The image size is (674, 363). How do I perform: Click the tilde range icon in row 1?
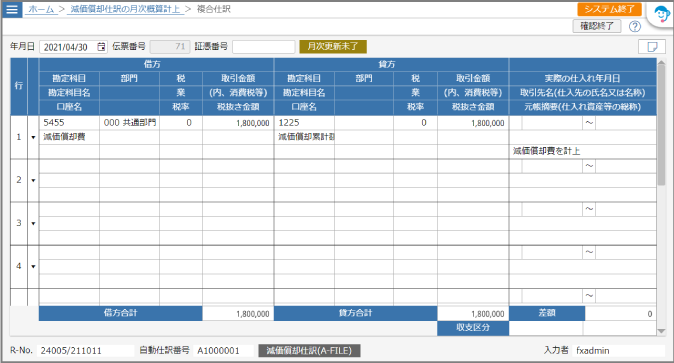[x=589, y=123]
